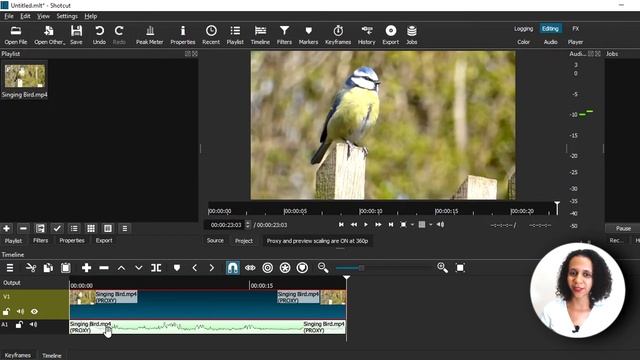
Task: Switch to the Project player tab
Action: 244,240
